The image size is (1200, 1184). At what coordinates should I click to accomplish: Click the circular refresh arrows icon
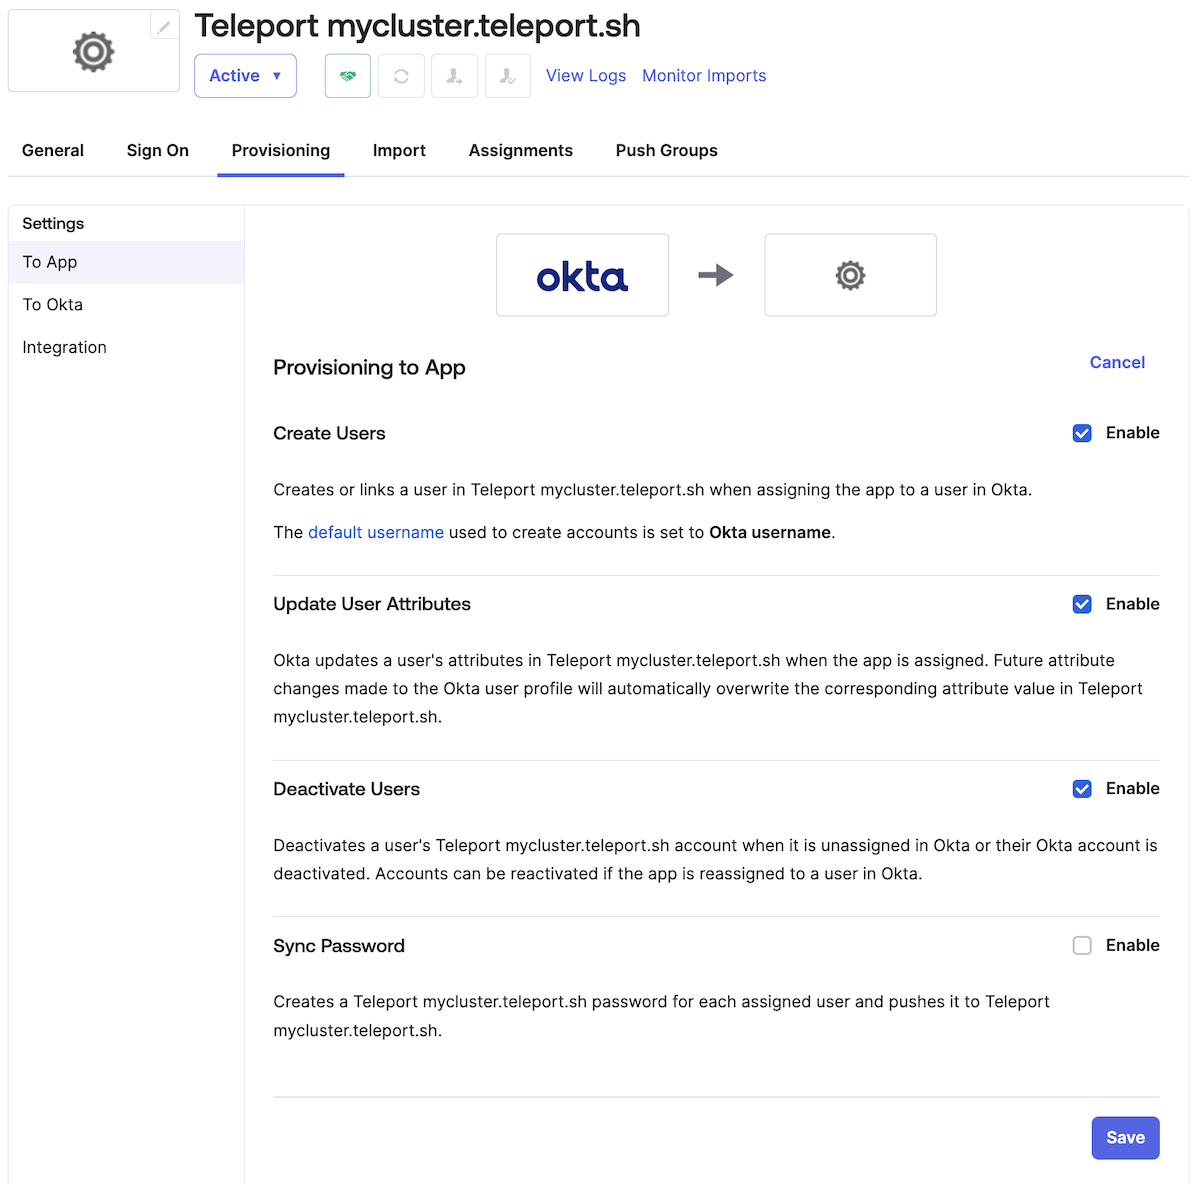pos(401,76)
